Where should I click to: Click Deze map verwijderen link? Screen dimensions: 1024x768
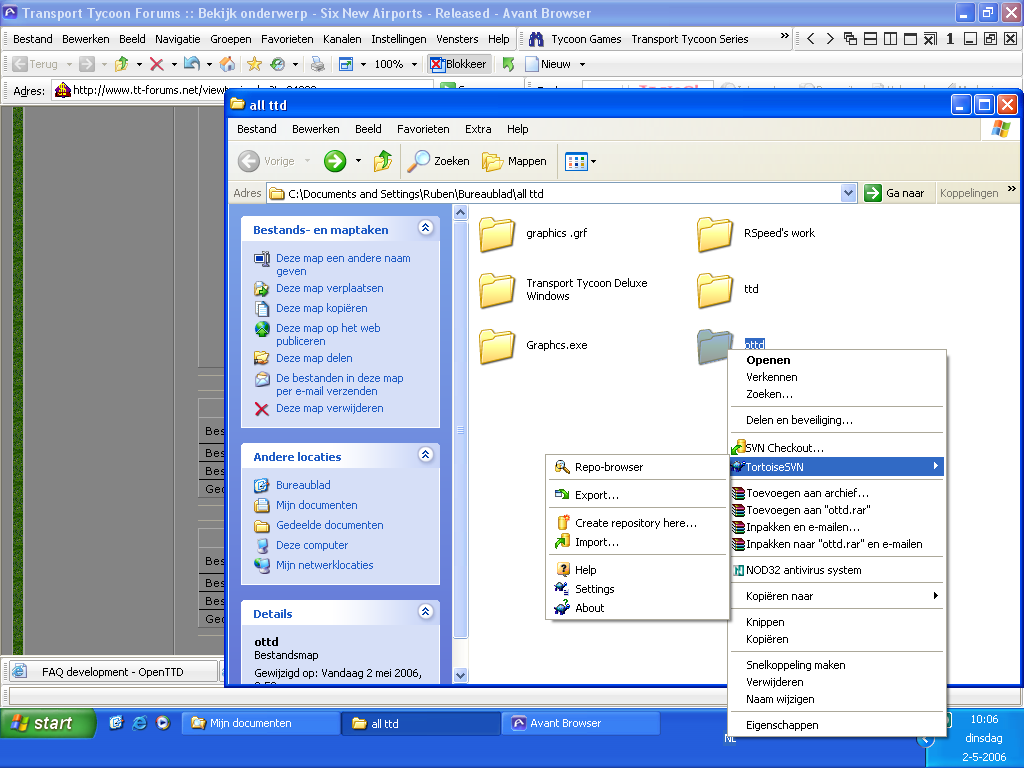pyautogui.click(x=329, y=409)
